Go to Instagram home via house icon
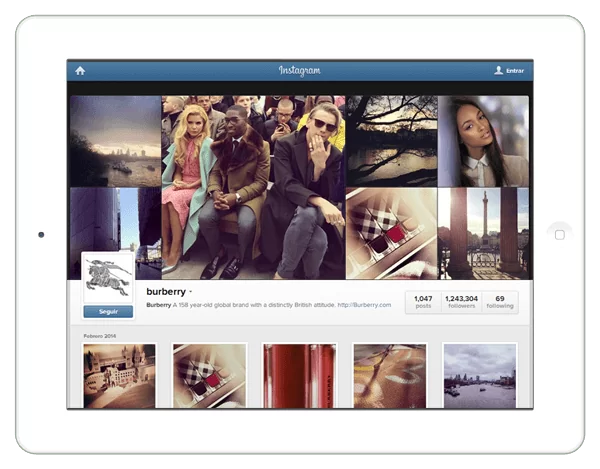 (80, 71)
